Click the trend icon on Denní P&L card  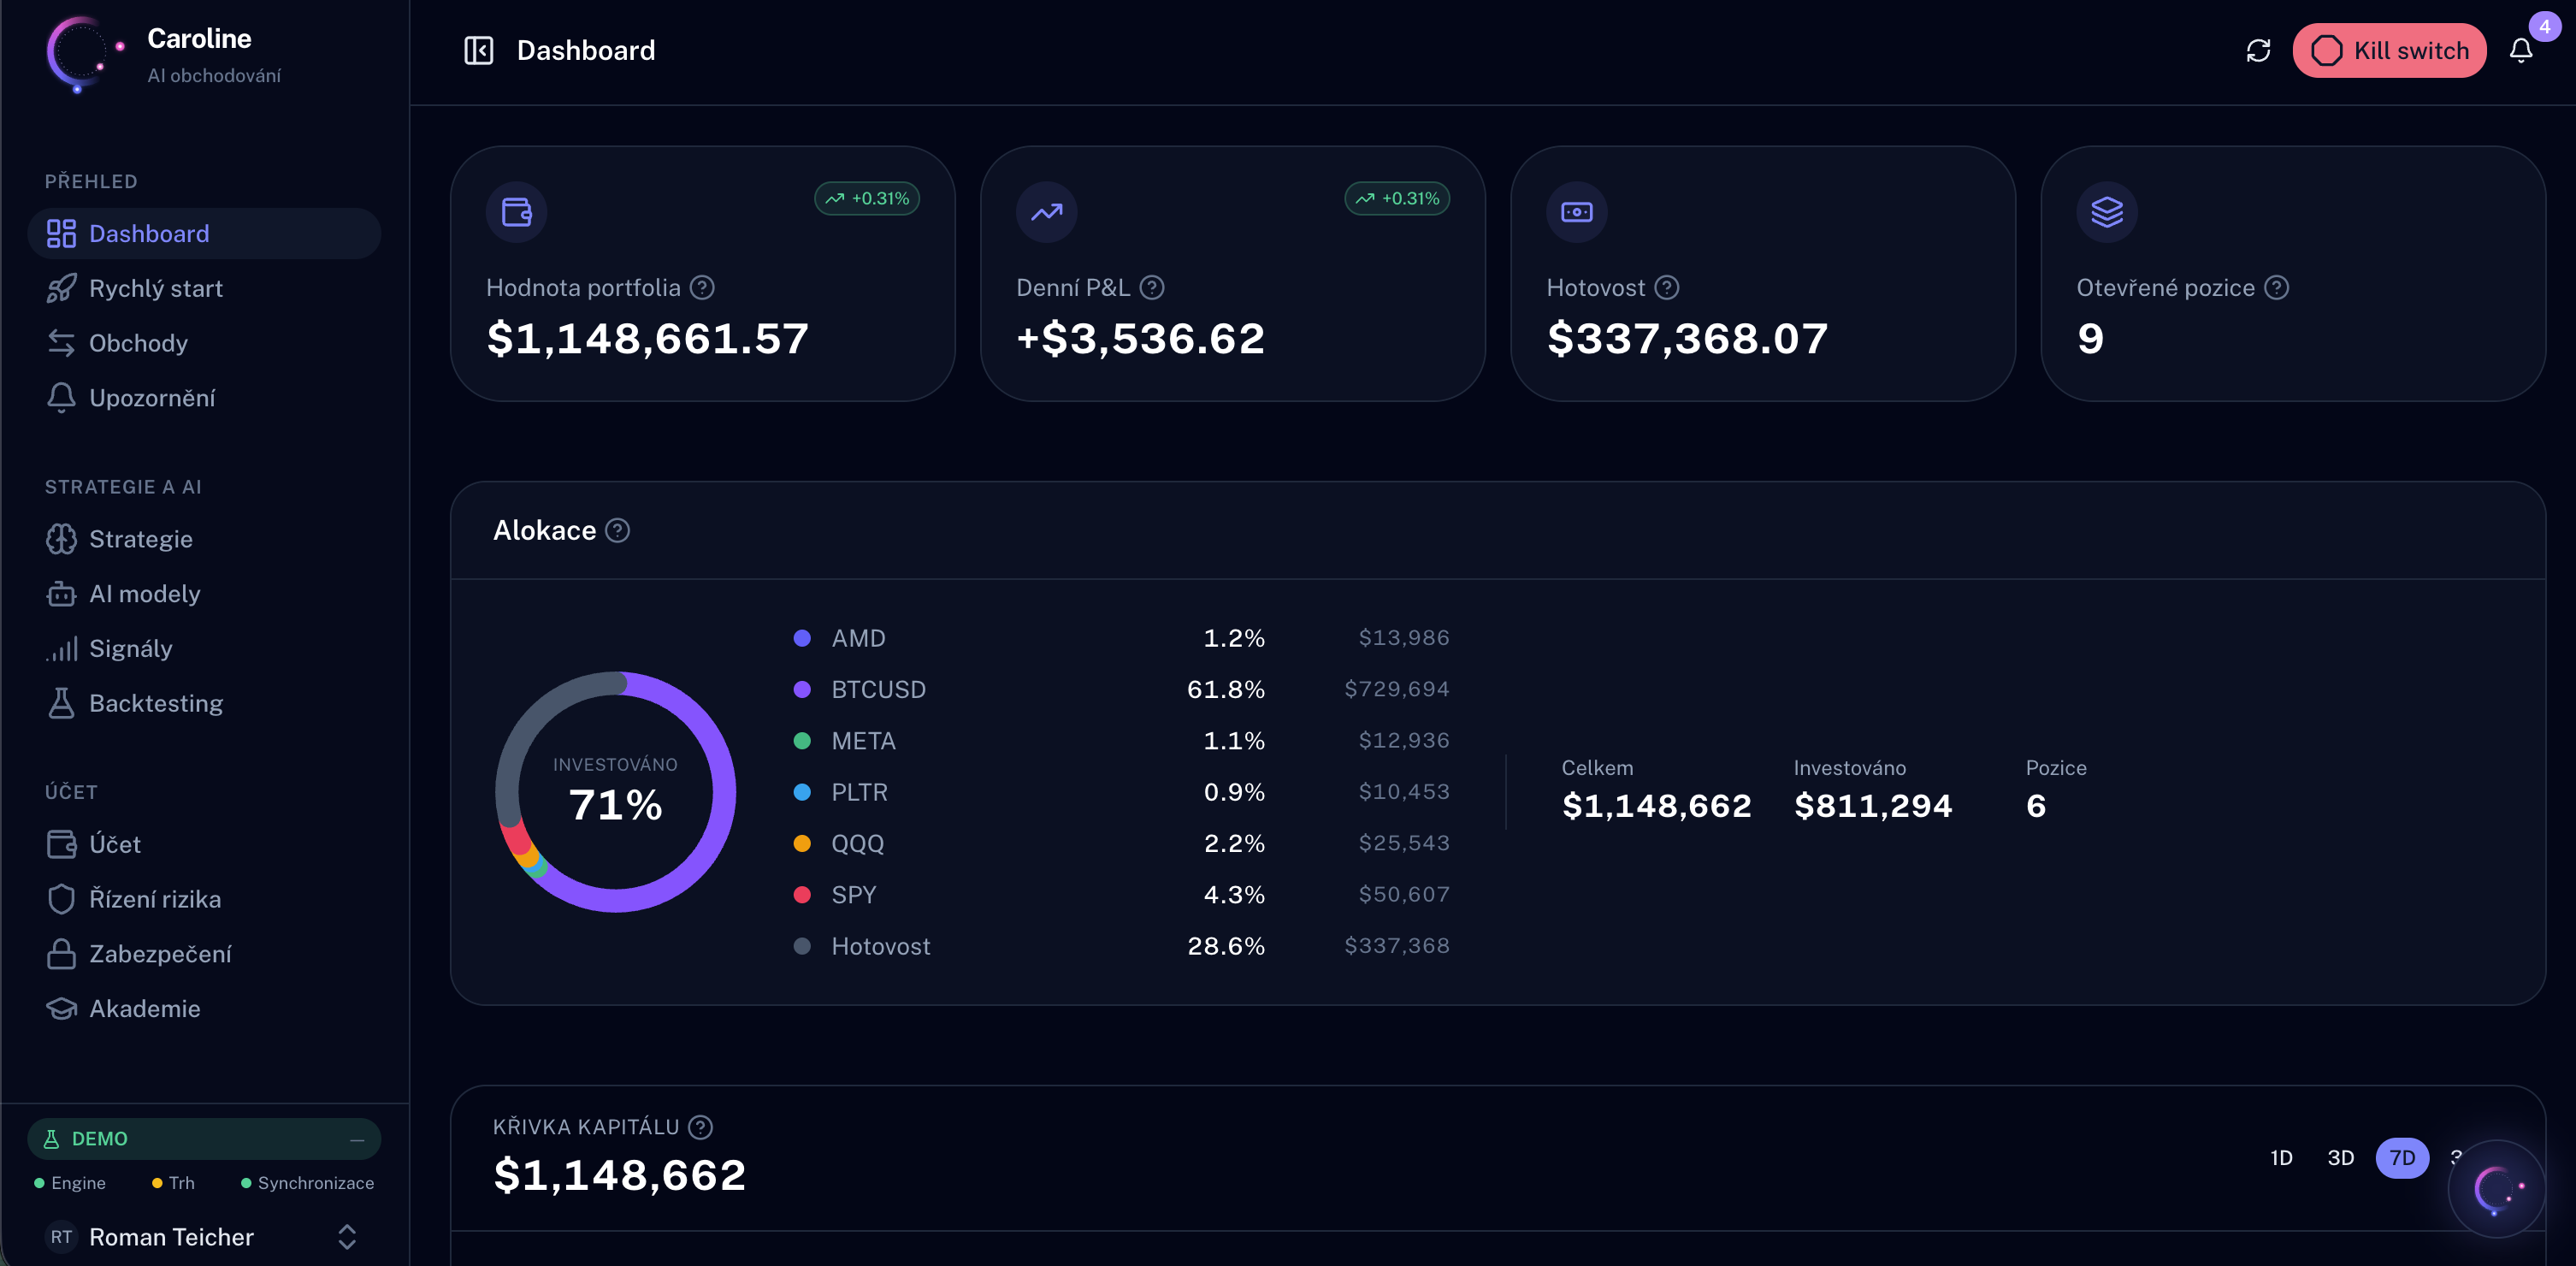[1046, 212]
